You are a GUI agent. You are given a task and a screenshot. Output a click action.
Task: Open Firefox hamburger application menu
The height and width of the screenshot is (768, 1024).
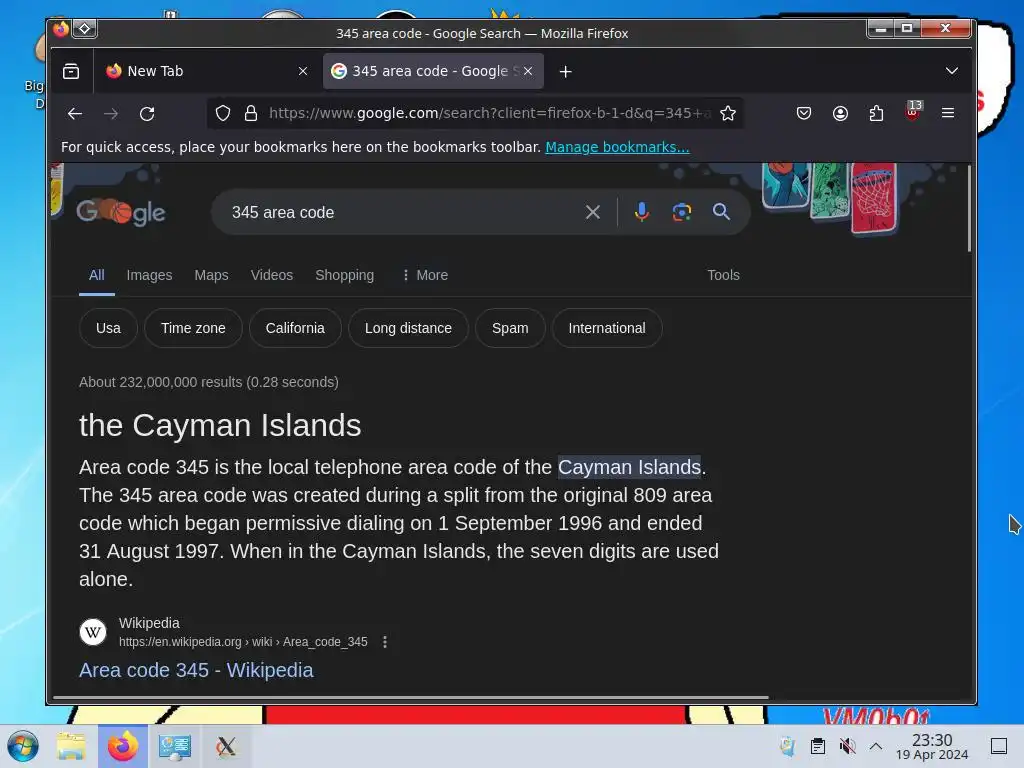[948, 113]
